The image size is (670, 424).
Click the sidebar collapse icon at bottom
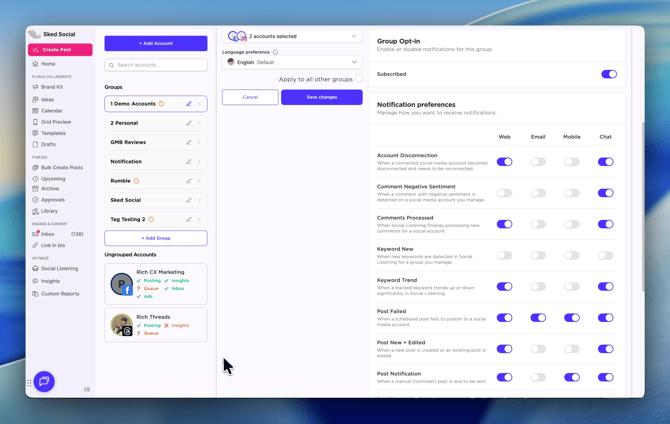pos(87,389)
